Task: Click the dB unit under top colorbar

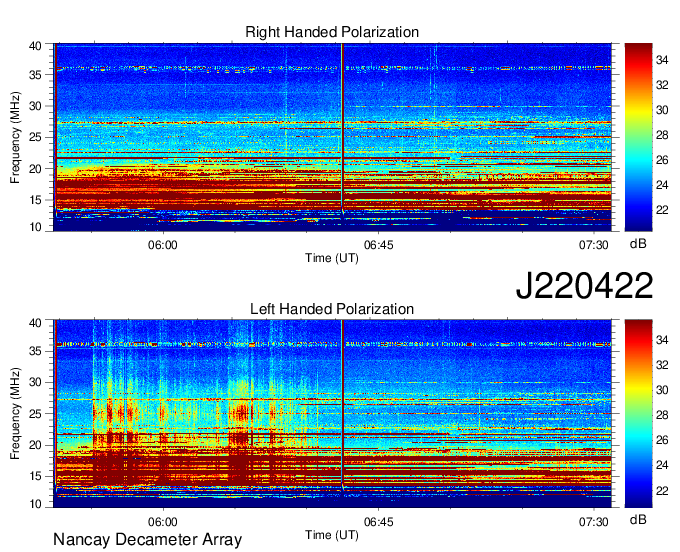Action: coord(638,244)
